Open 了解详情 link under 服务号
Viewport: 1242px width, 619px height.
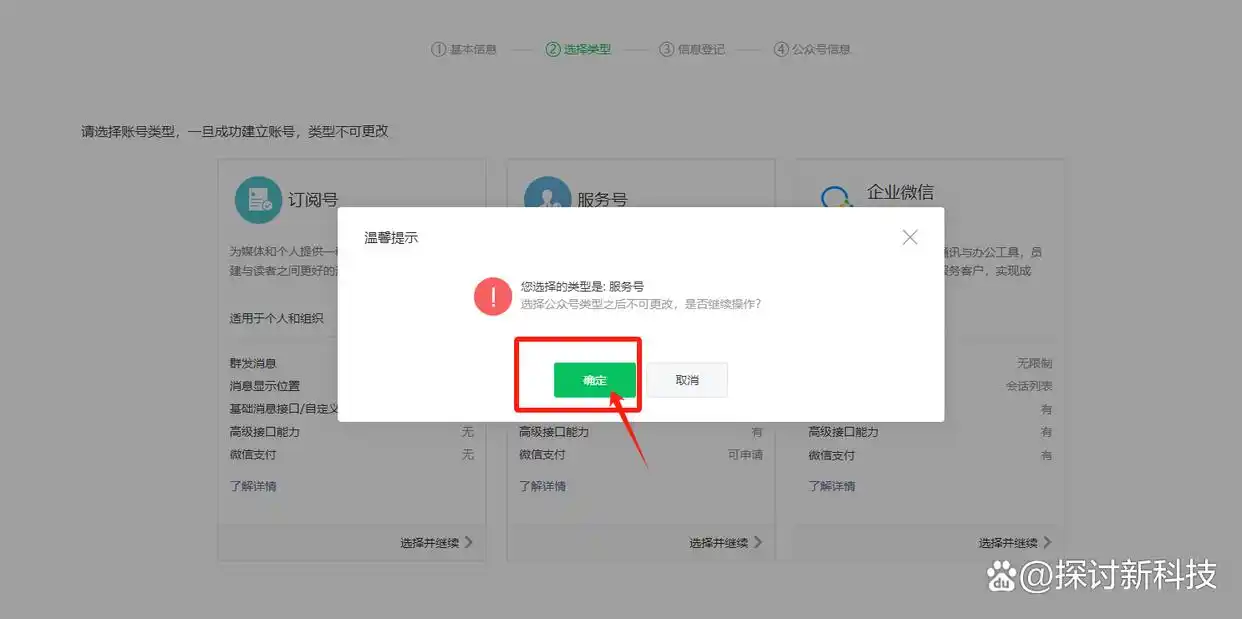(x=542, y=486)
